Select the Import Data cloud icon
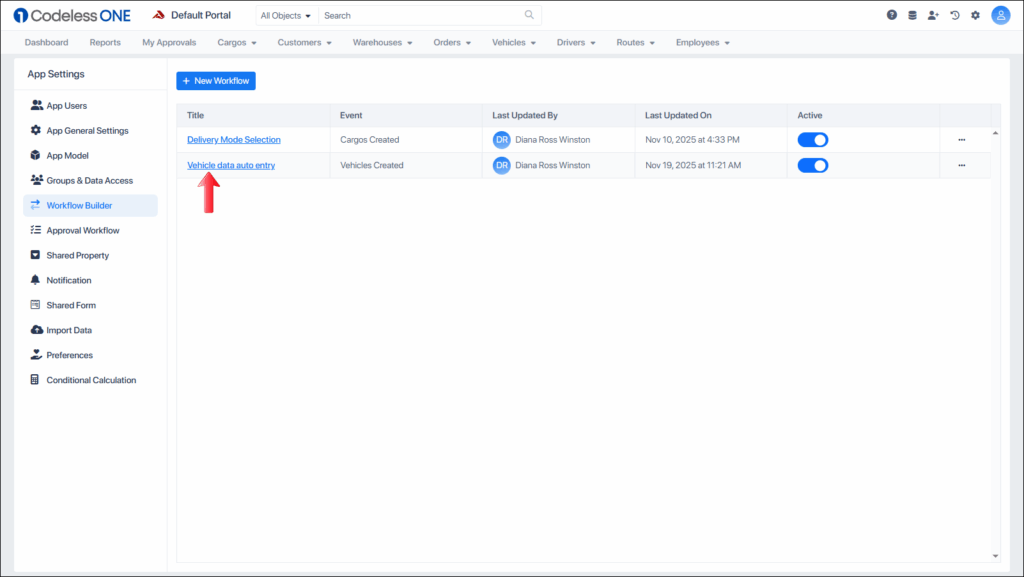The width and height of the screenshot is (1024, 577). click(x=34, y=329)
